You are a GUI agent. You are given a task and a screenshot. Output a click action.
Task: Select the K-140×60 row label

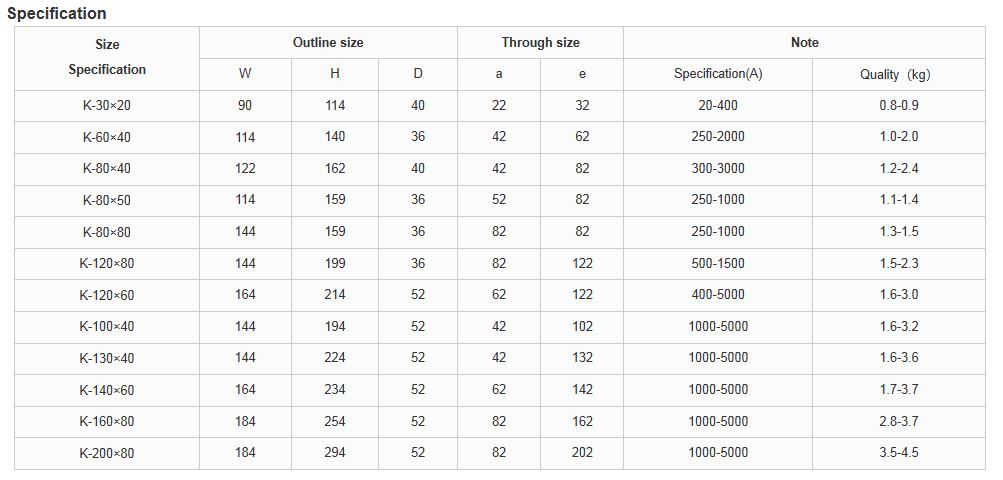pyautogui.click(x=107, y=390)
